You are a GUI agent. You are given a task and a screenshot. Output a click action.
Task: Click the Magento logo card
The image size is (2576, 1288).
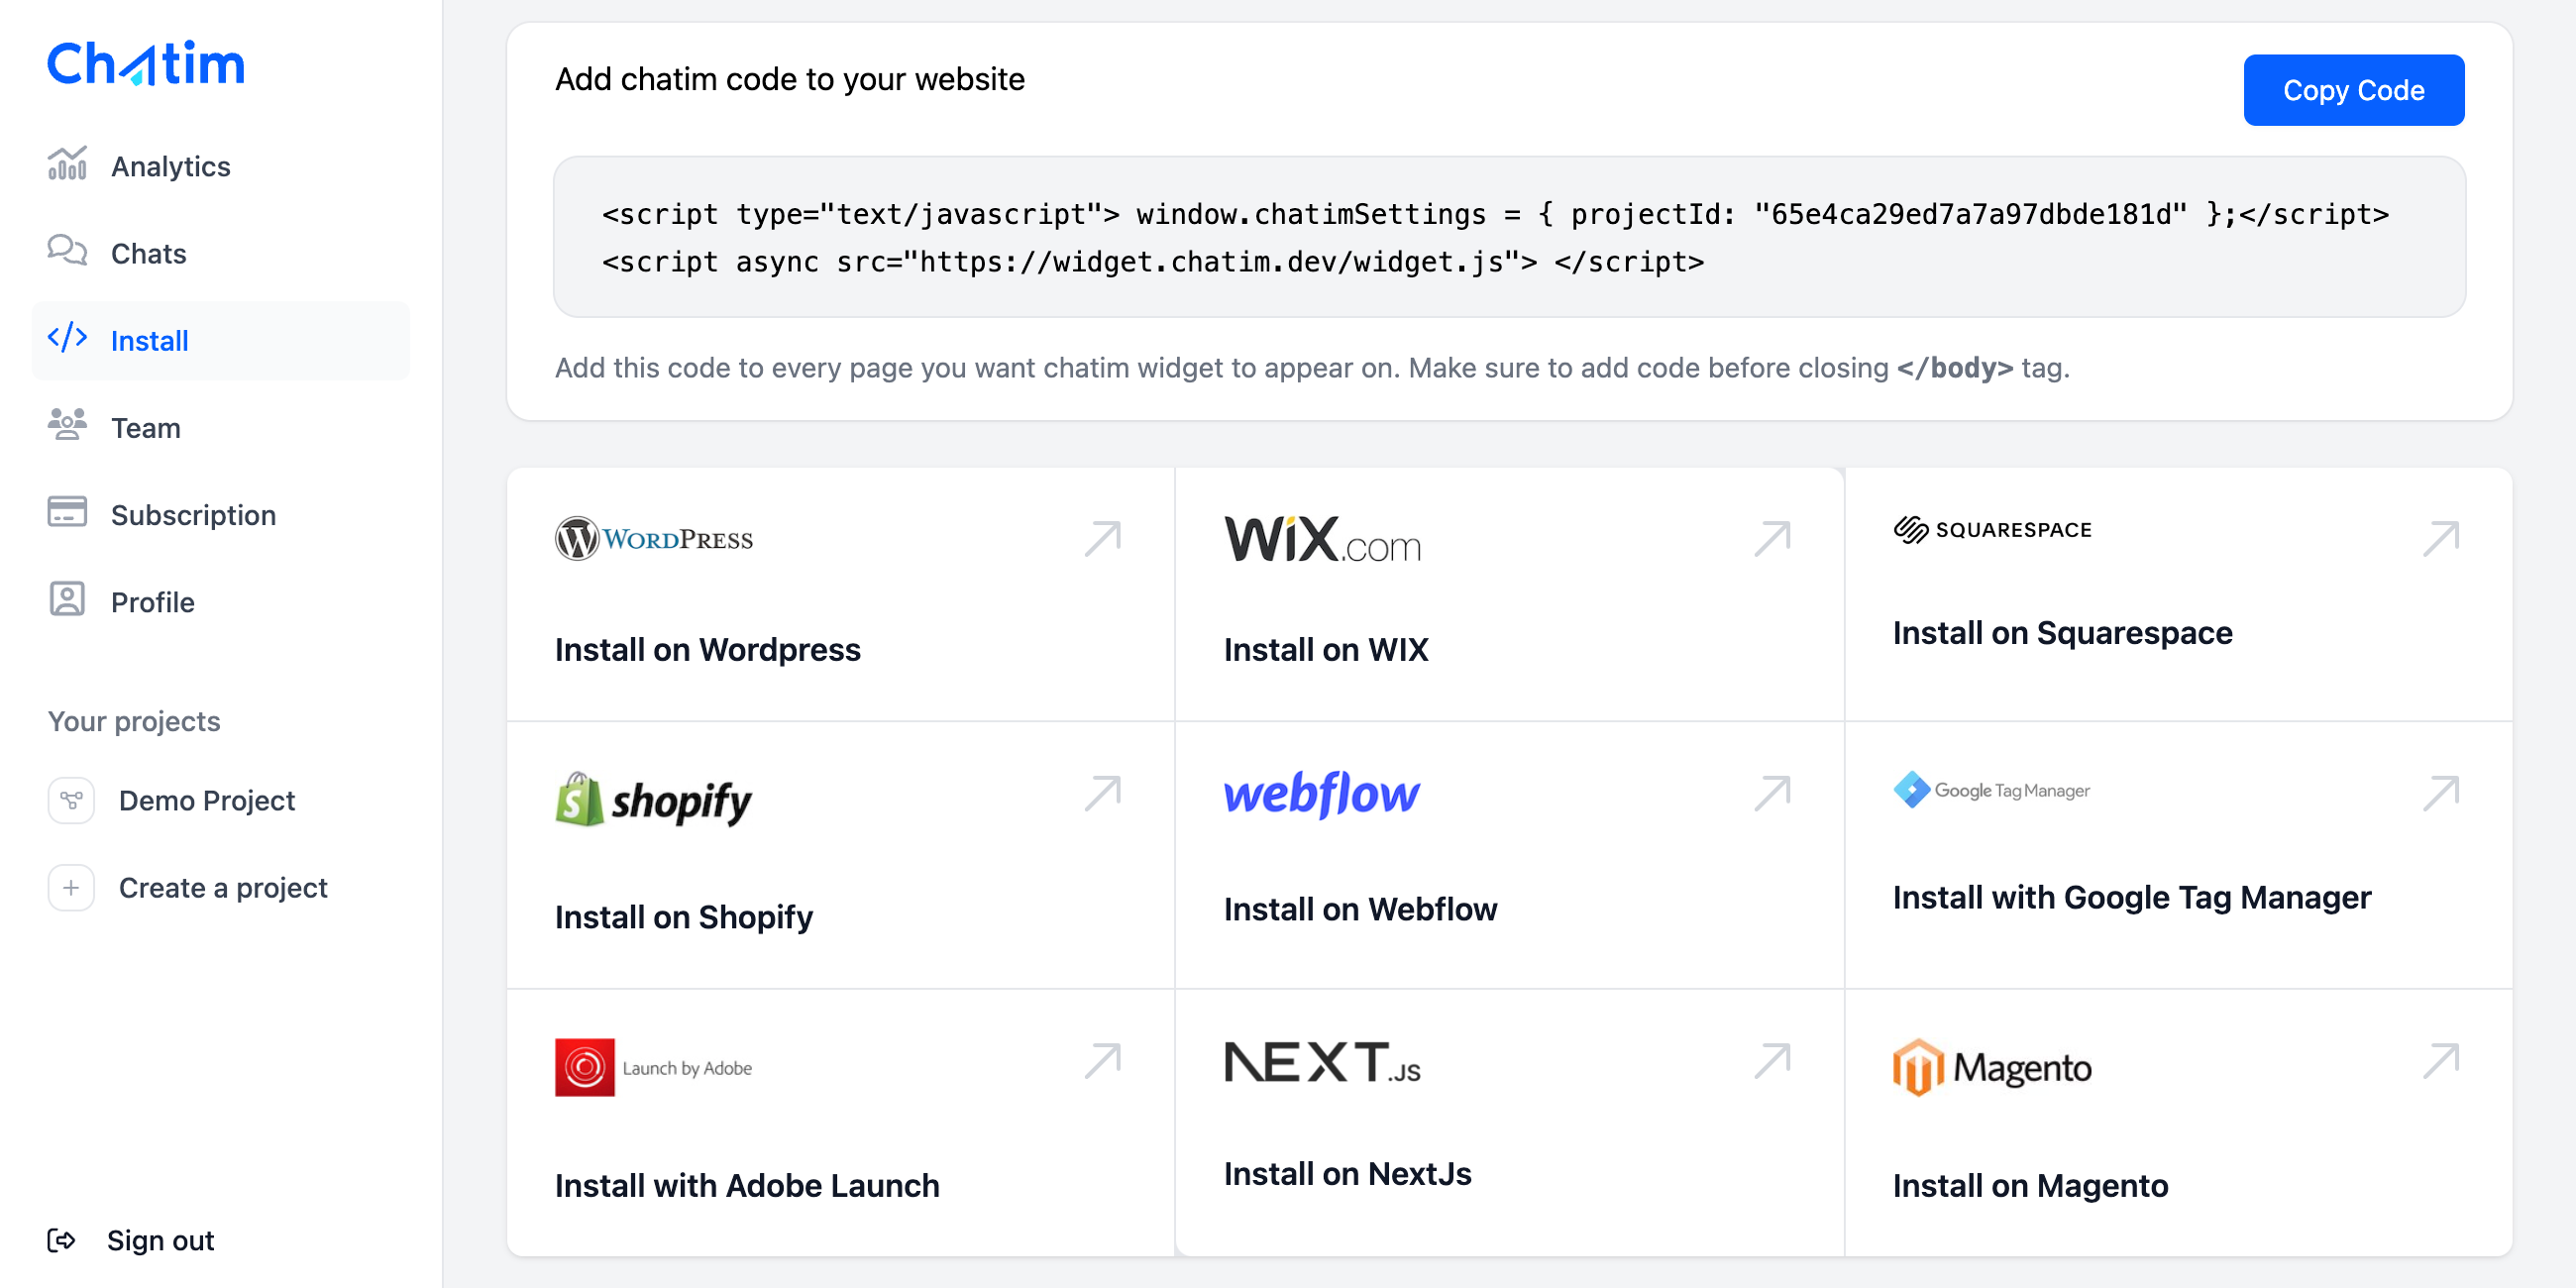[x=2178, y=1122]
